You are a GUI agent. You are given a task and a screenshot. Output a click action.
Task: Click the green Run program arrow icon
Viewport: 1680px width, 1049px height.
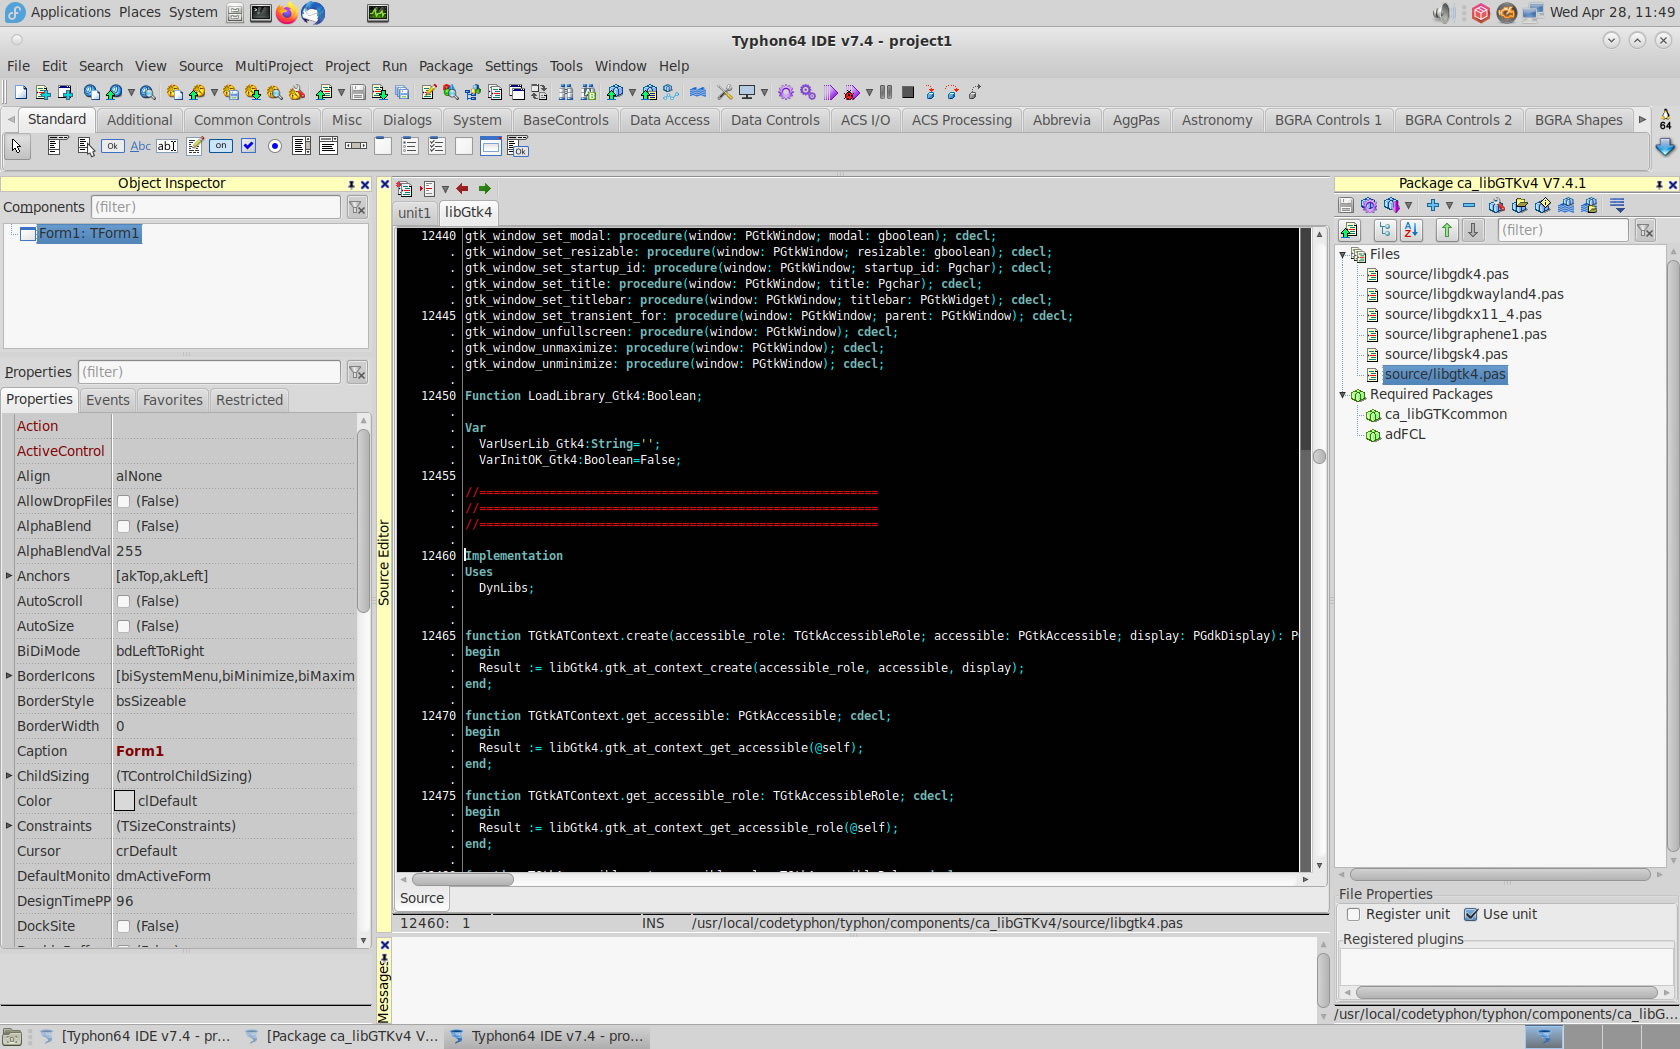pos(830,92)
